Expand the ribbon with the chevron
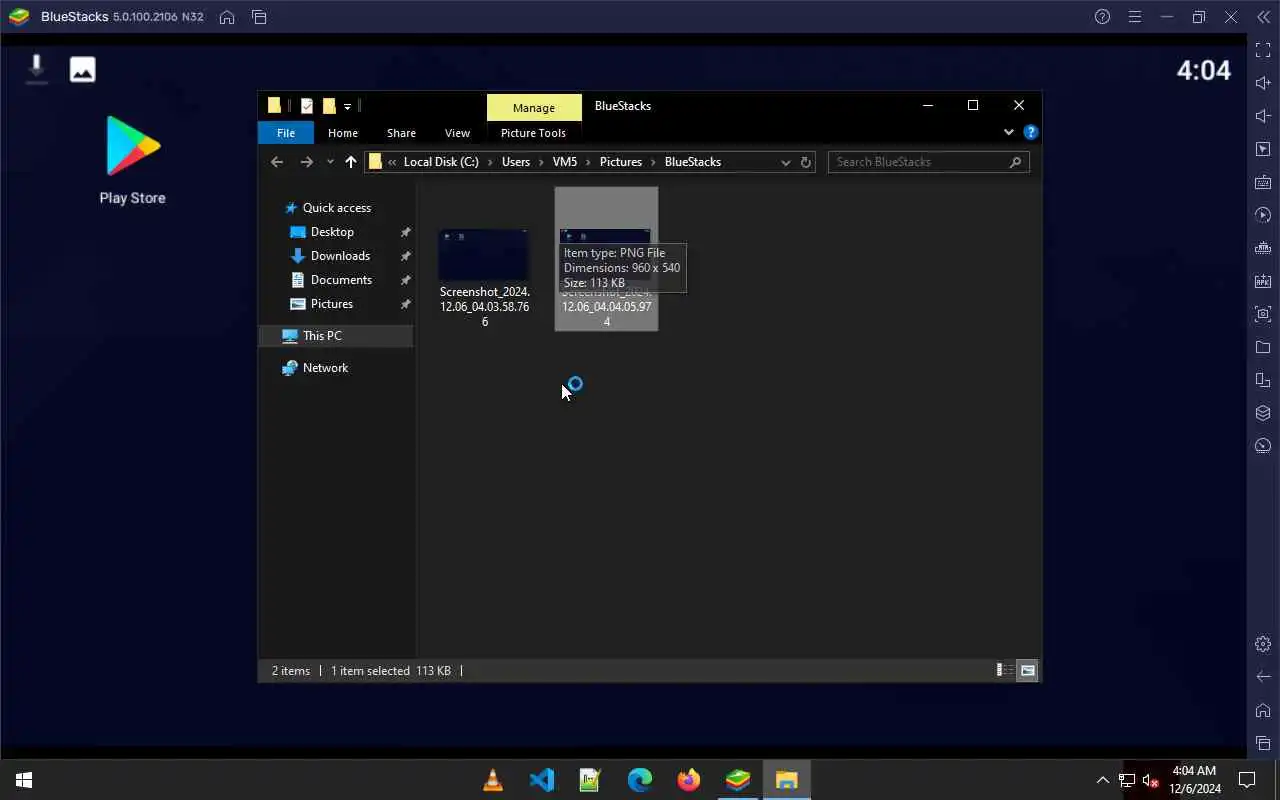The height and width of the screenshot is (800, 1280). pyautogui.click(x=1008, y=132)
